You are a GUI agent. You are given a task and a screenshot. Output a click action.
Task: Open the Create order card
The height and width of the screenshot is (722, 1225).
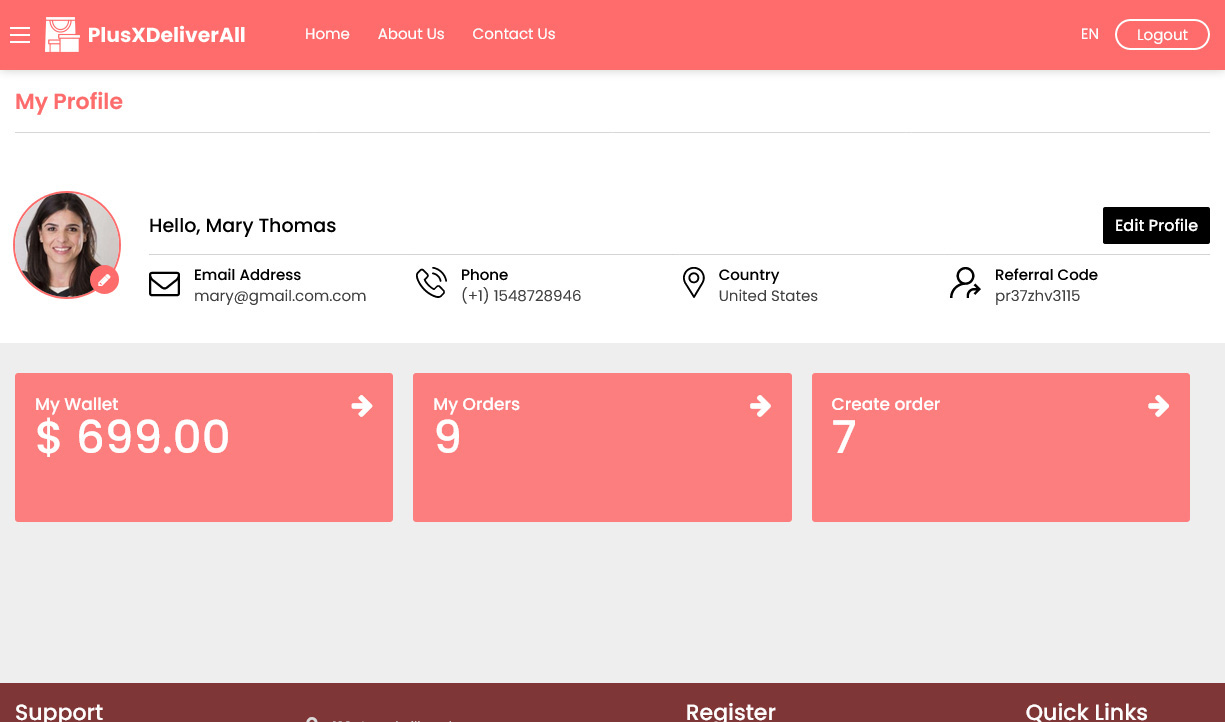pyautogui.click(x=1001, y=447)
